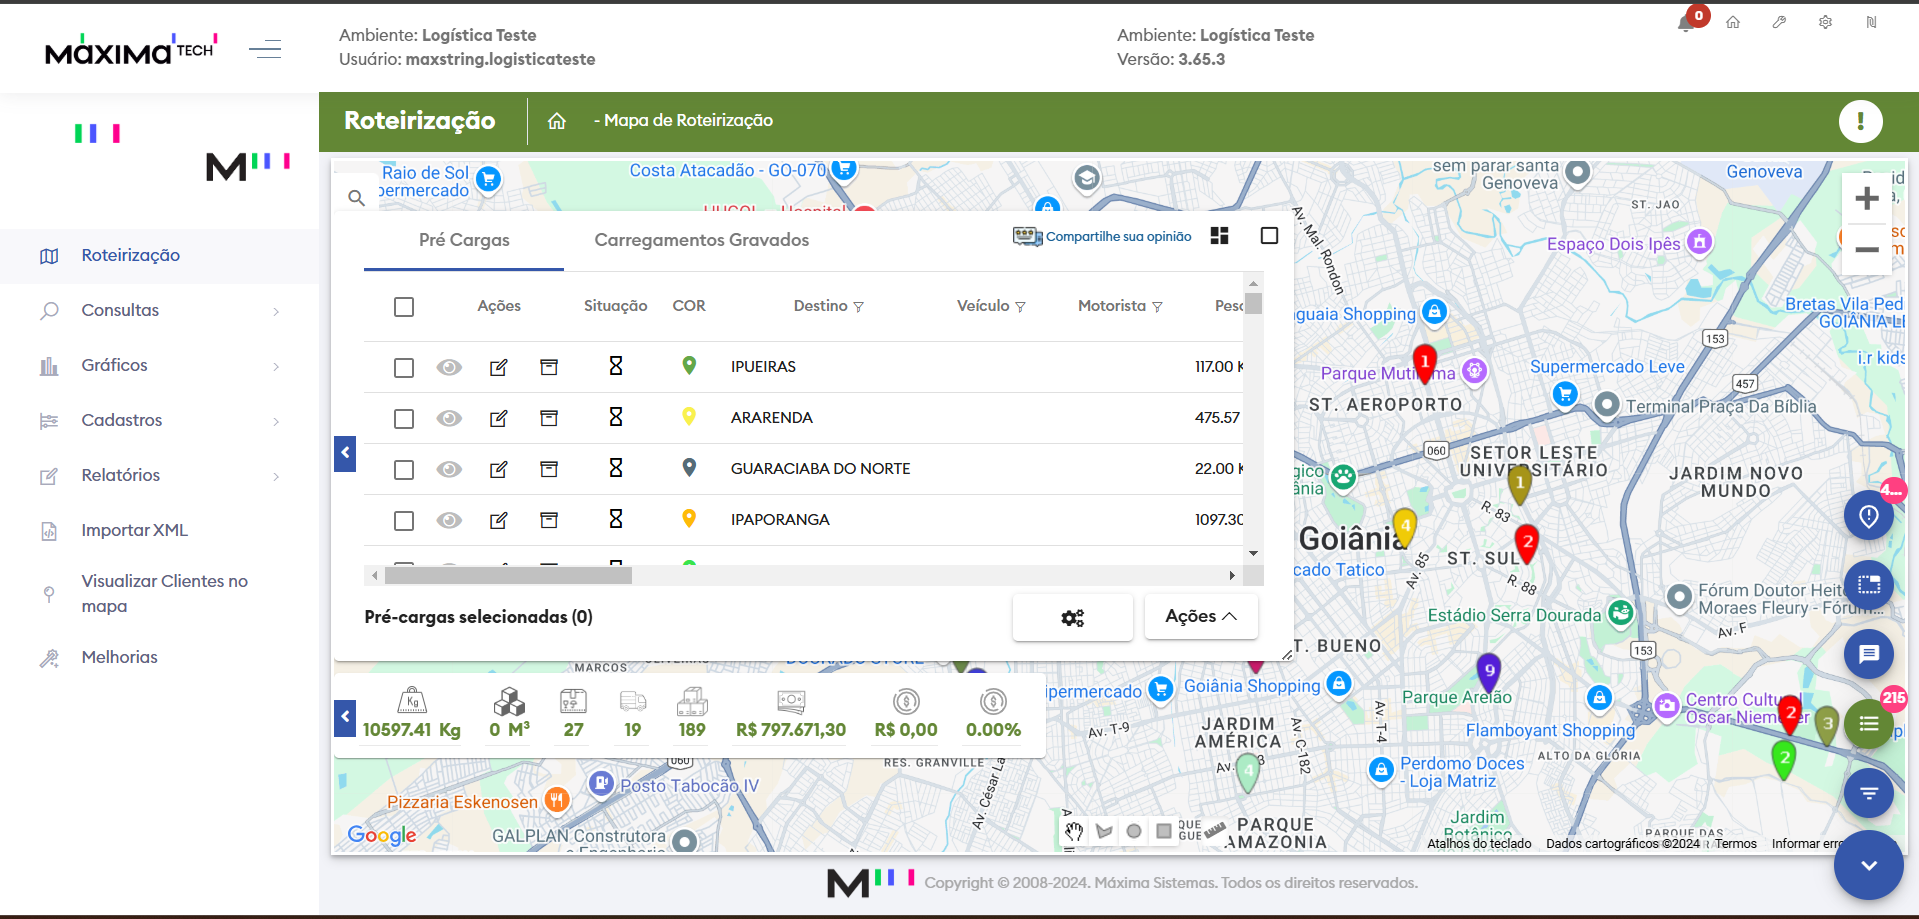Open the Destino column filter
Screen dimensions: 1919x919
pyautogui.click(x=858, y=307)
